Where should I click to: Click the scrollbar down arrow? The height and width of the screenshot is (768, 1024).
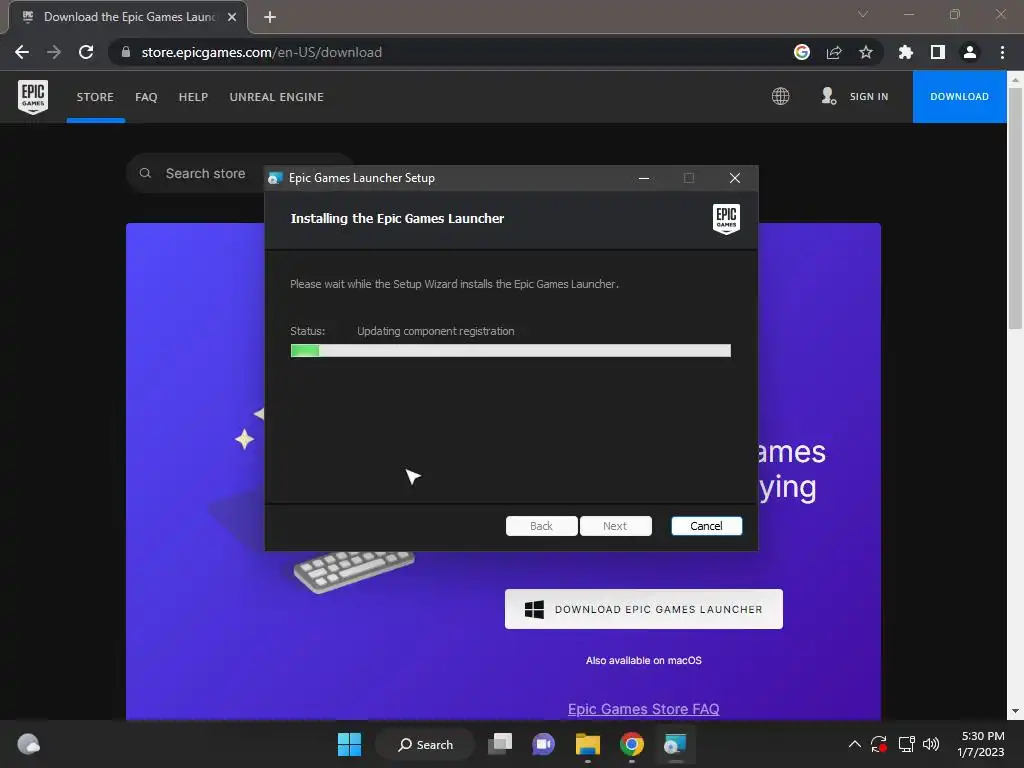[x=1015, y=711]
